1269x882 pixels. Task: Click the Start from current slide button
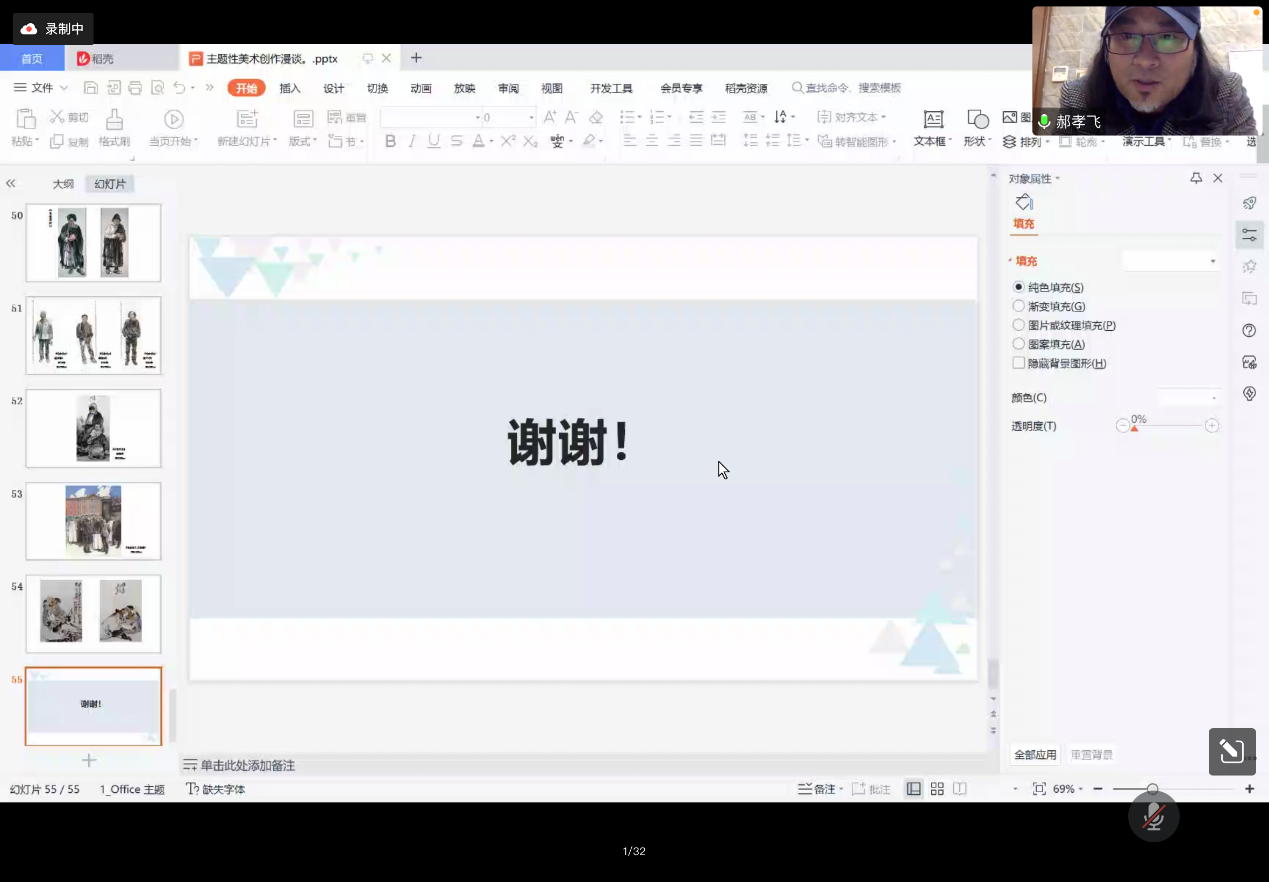pos(174,120)
